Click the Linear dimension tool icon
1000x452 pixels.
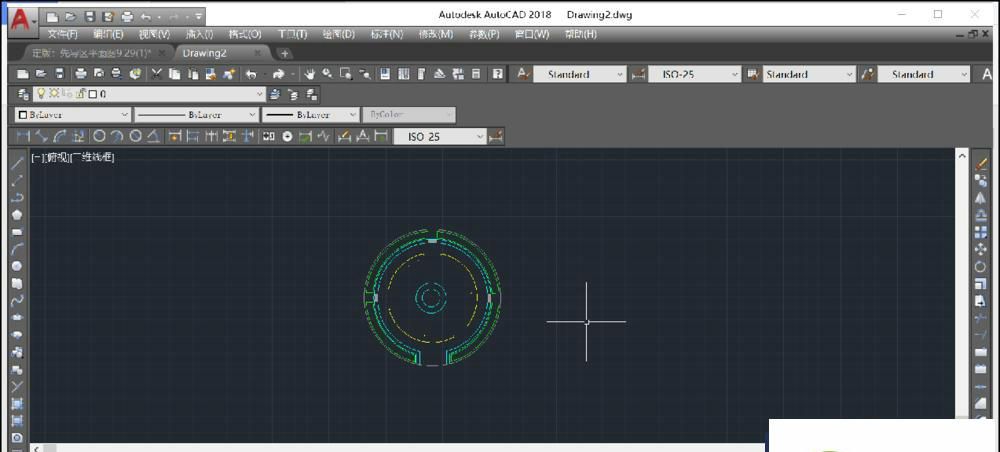click(x=24, y=136)
